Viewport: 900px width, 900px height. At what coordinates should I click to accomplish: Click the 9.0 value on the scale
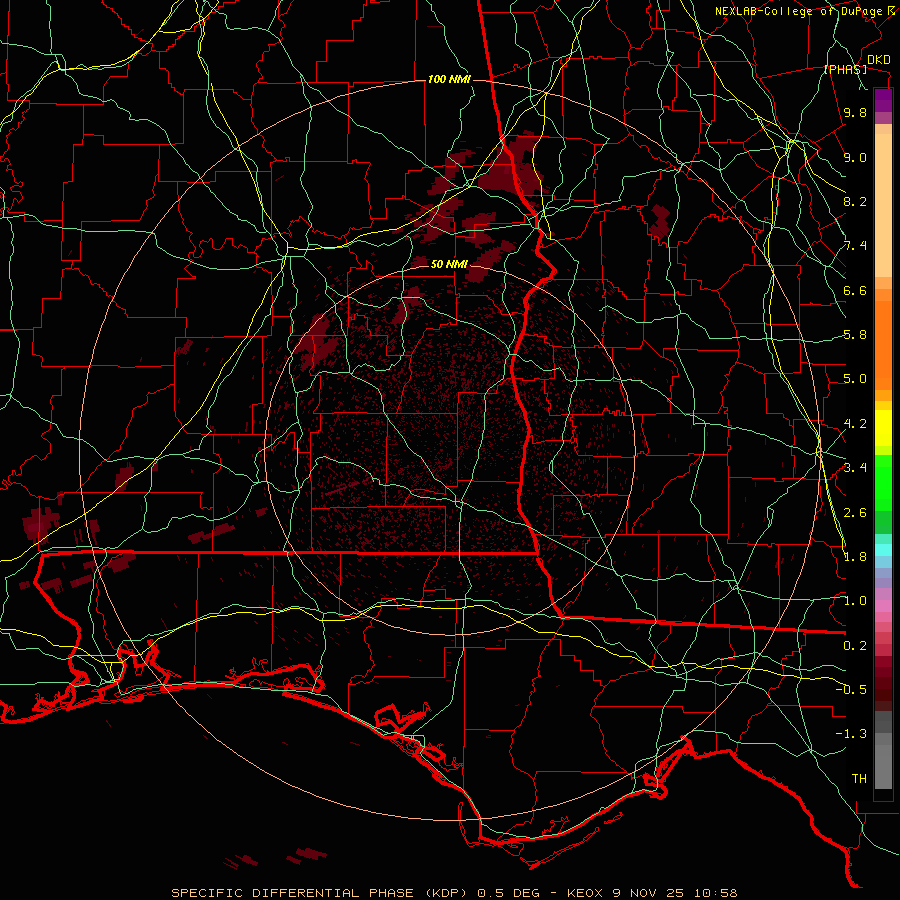(x=855, y=157)
